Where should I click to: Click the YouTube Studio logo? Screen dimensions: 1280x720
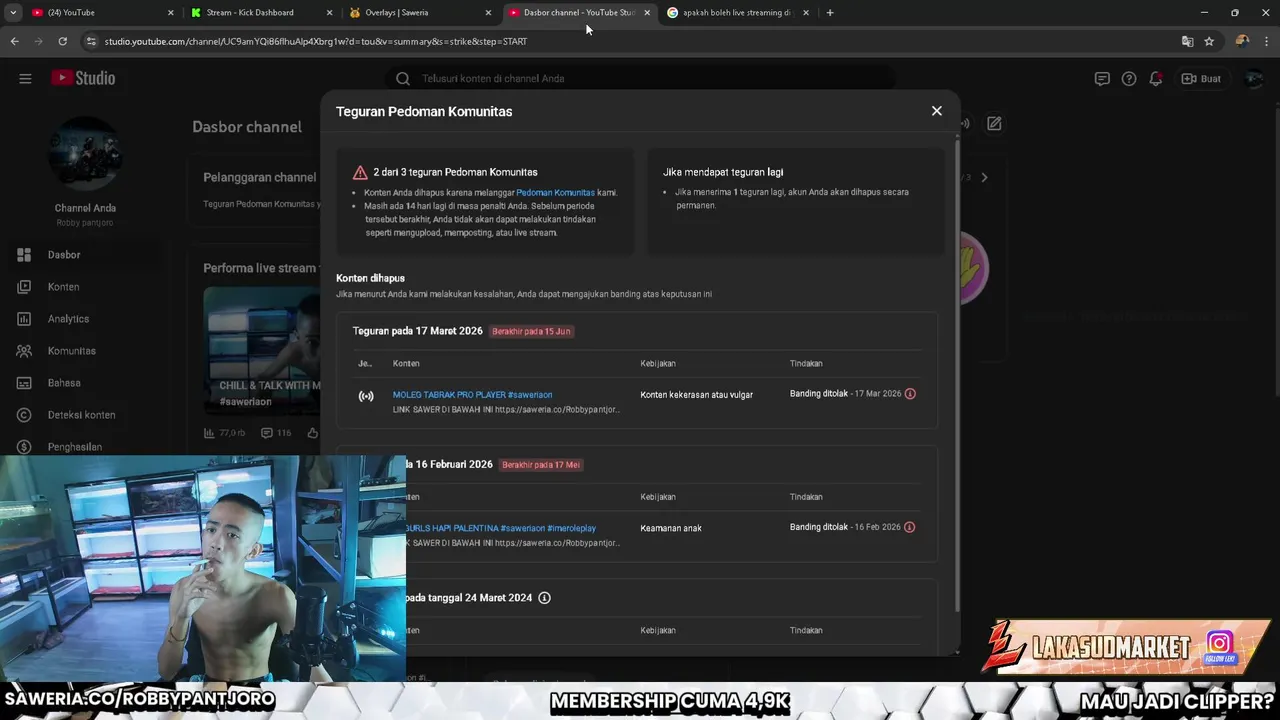tap(84, 78)
